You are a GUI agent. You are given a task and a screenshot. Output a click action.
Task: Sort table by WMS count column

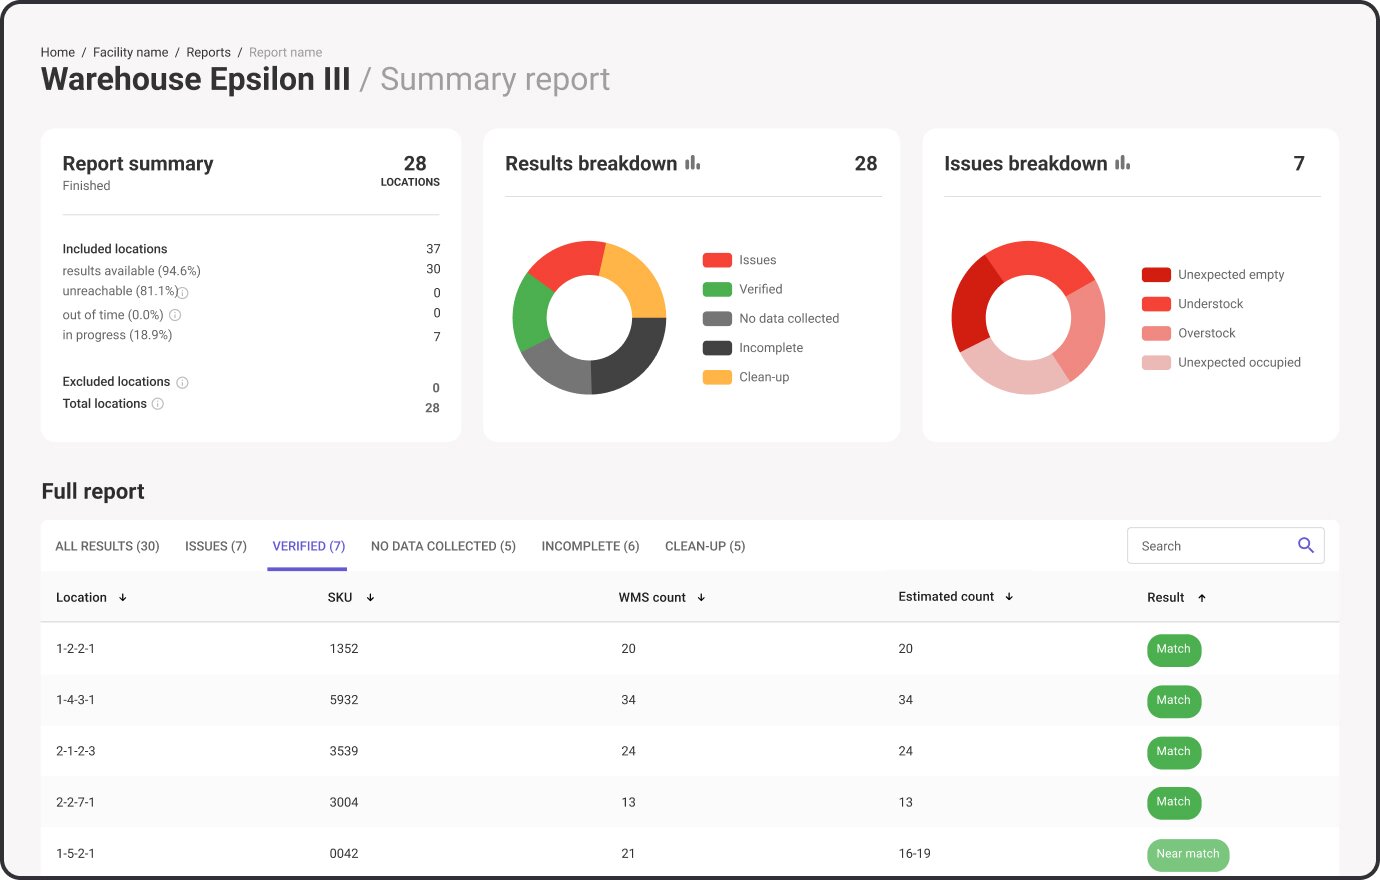701,598
